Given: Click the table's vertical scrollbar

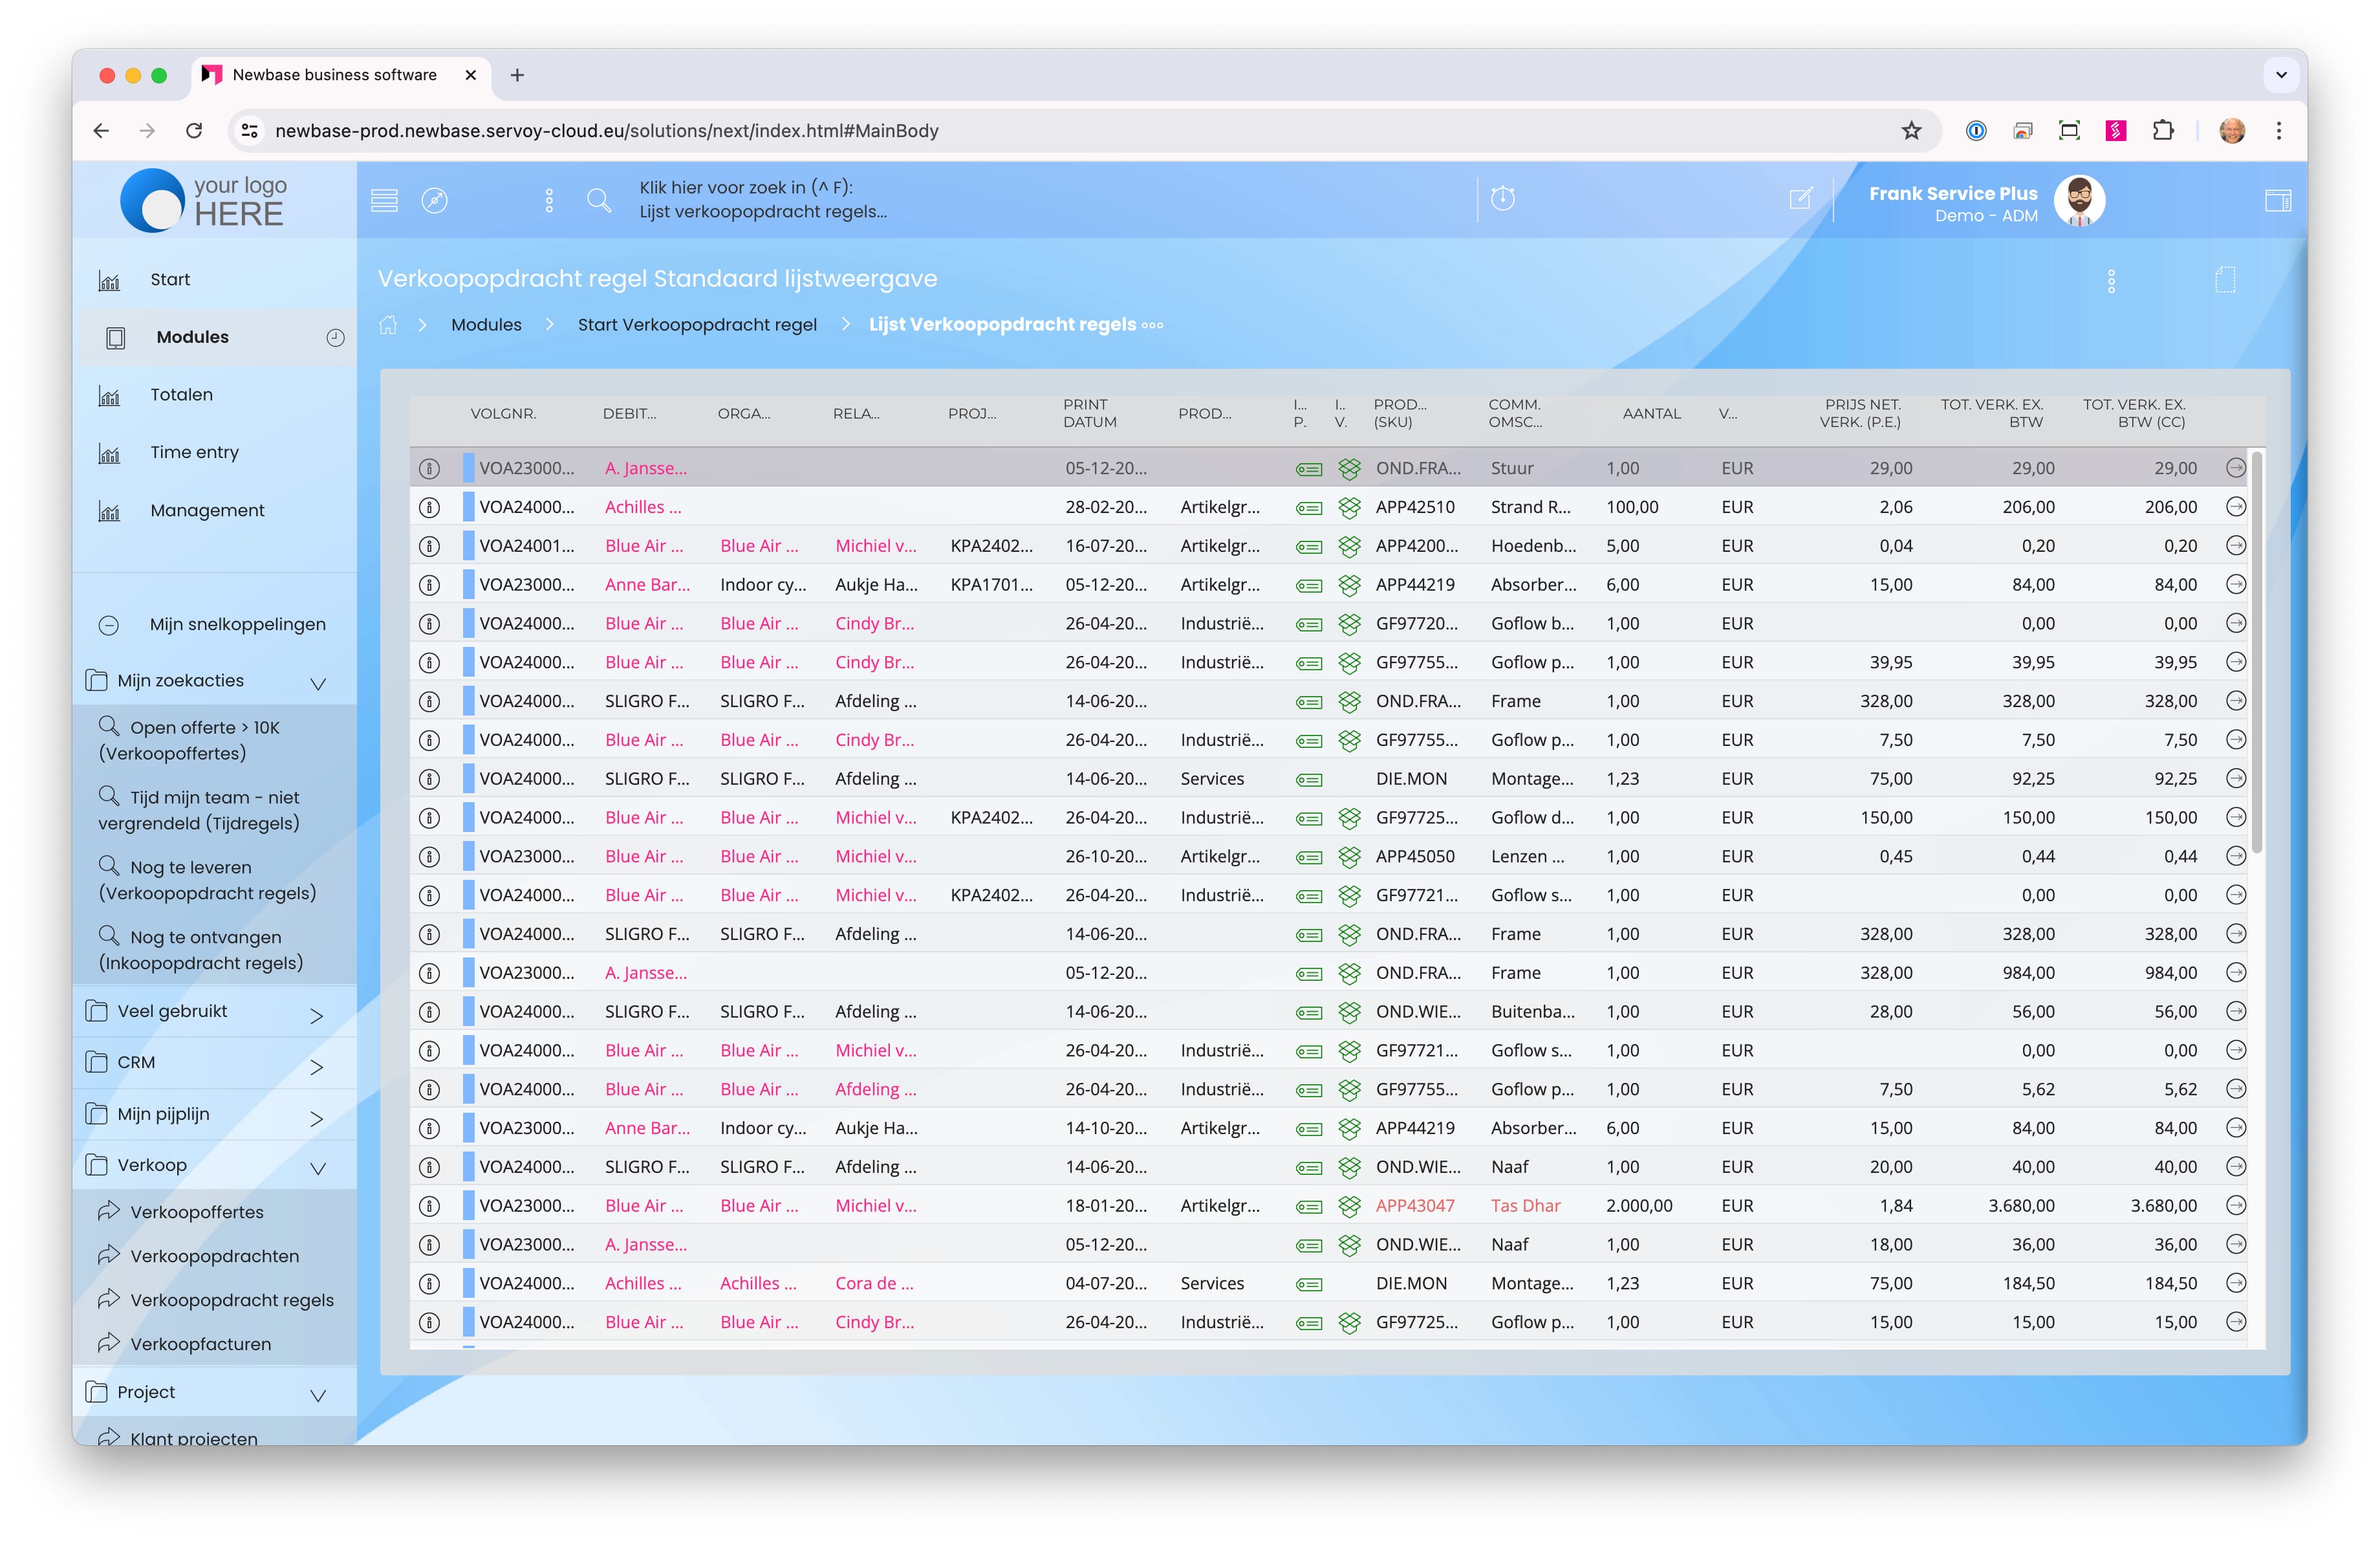Looking at the screenshot, I should [2257, 650].
